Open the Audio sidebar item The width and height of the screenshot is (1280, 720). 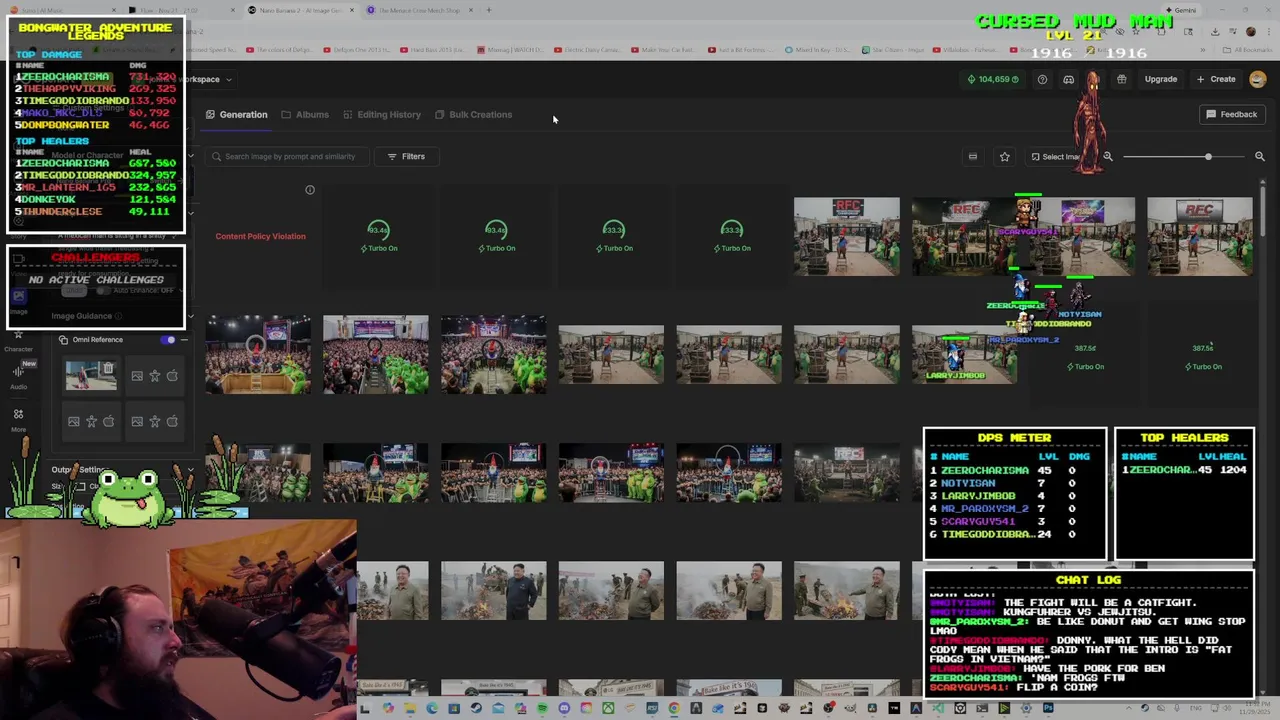click(18, 376)
